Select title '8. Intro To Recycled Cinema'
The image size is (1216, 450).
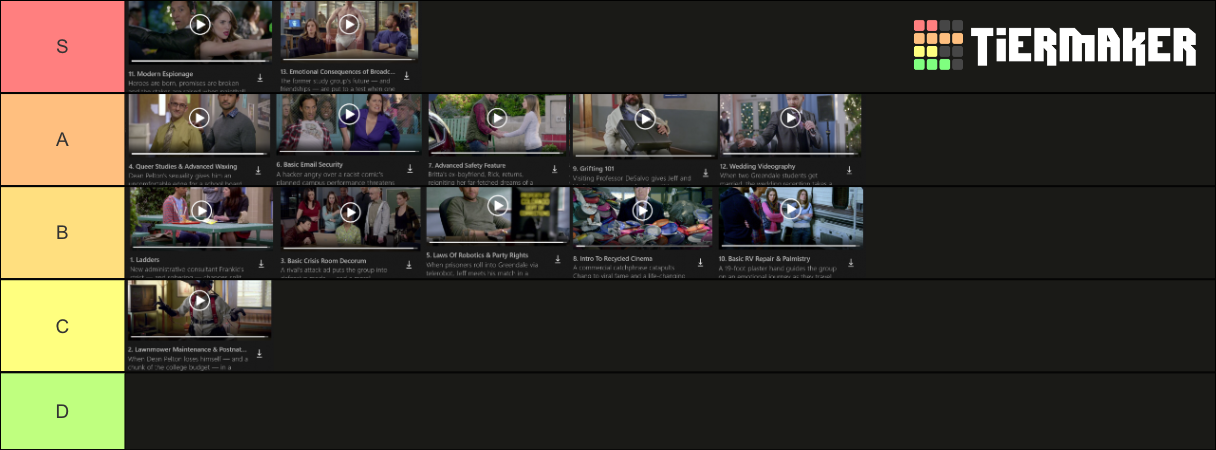[617, 259]
